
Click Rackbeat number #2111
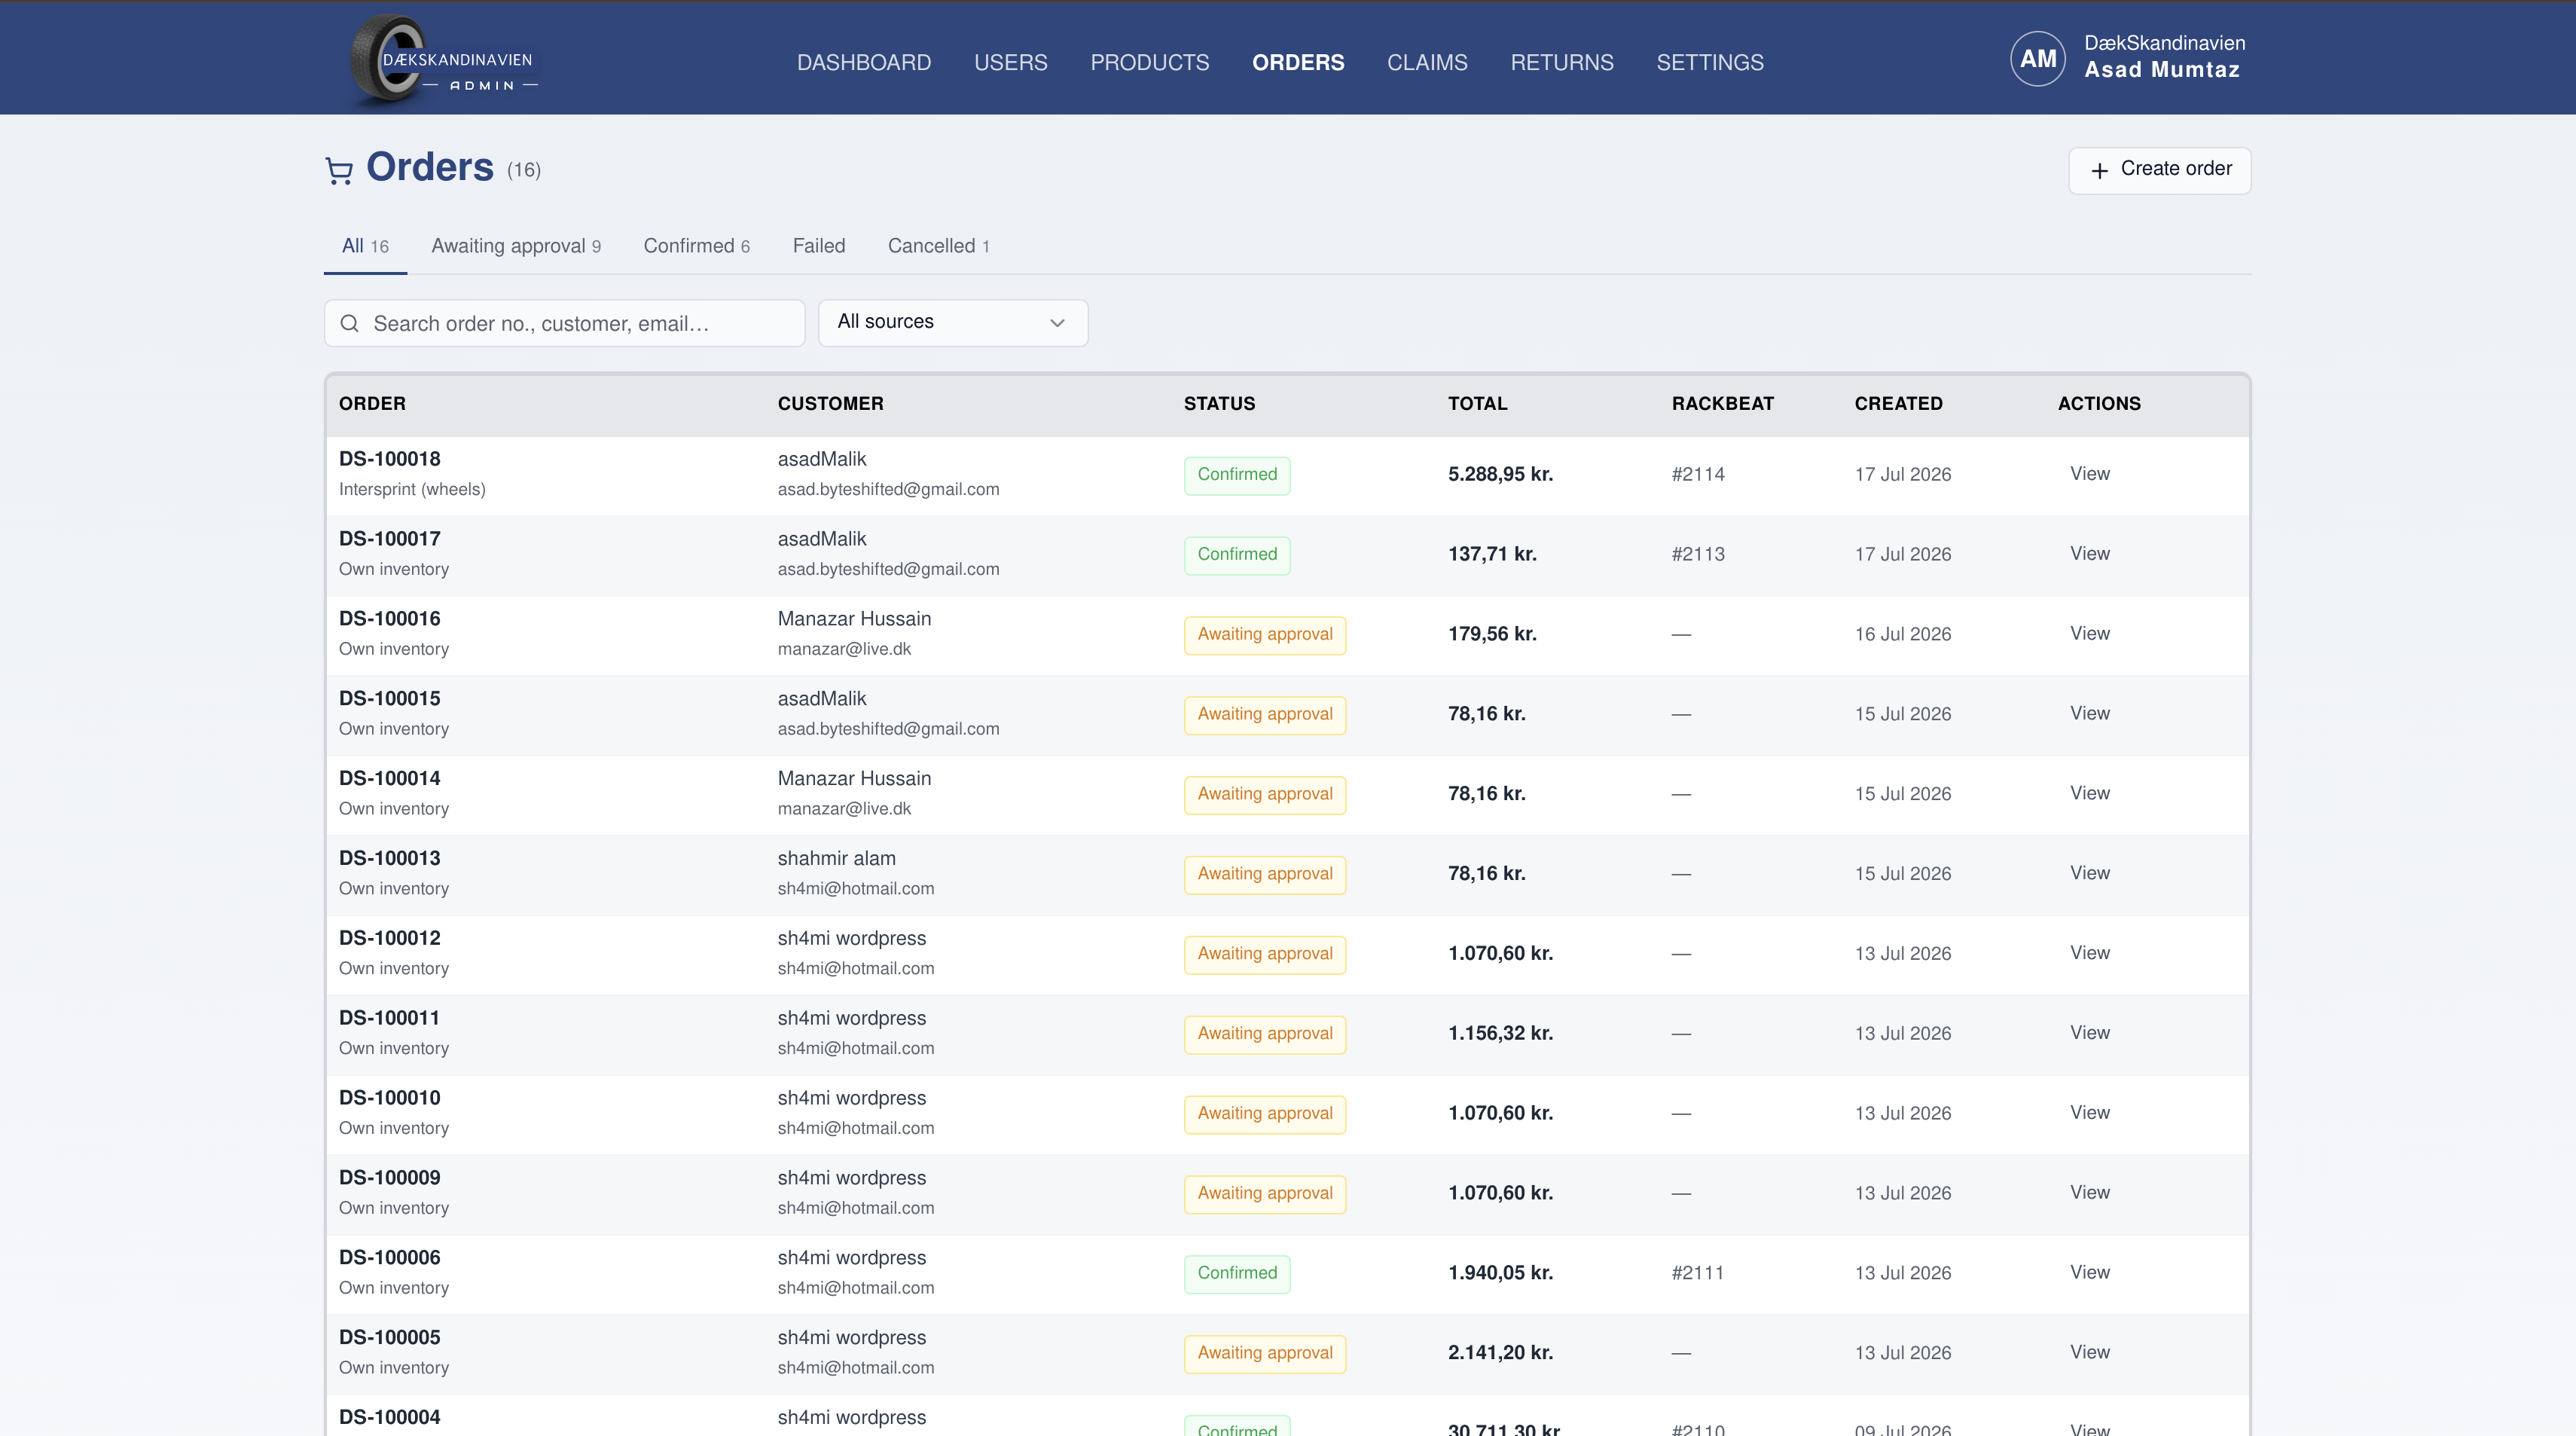(x=1698, y=1273)
